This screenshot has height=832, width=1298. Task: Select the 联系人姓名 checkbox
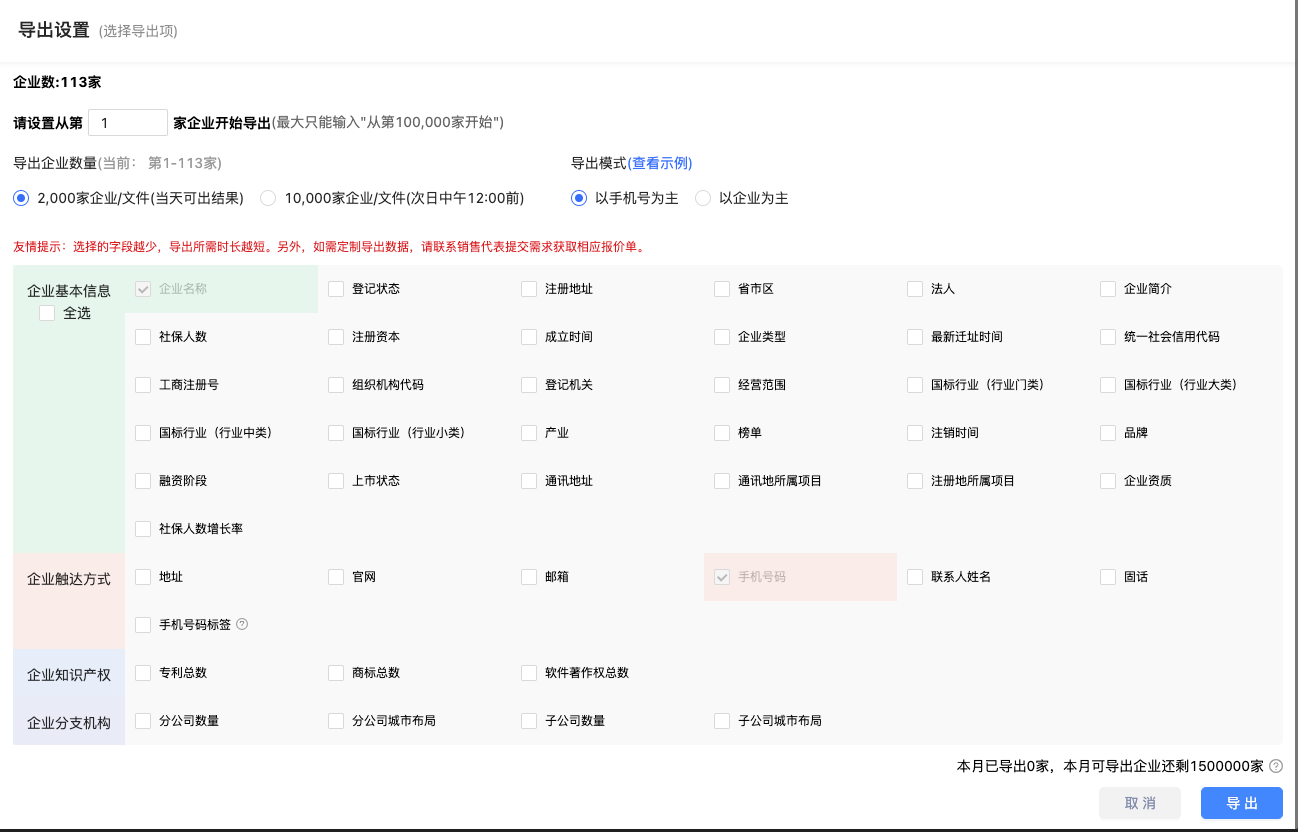(915, 577)
